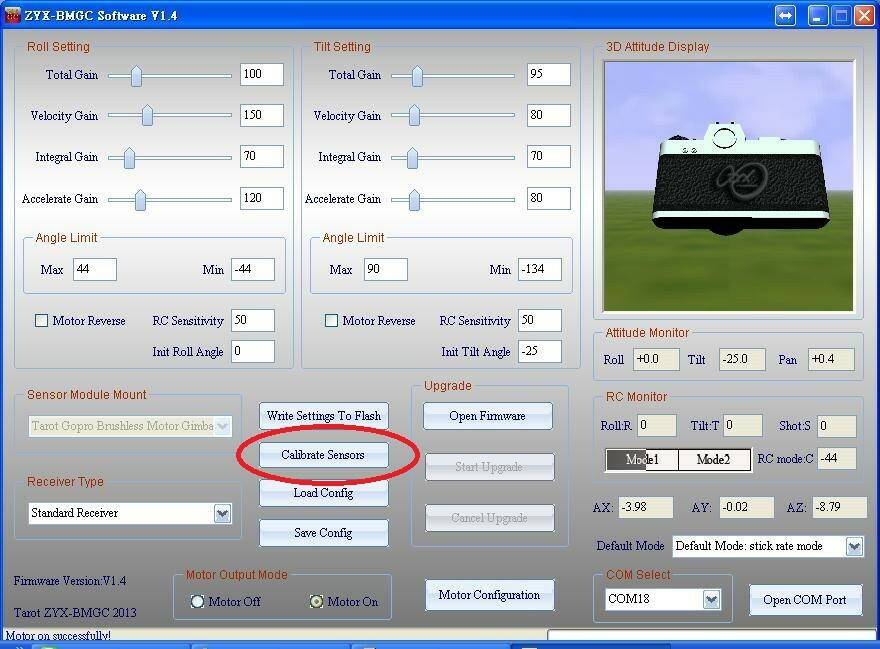
Task: Click Tilt Velocity Gain slider thumb
Action: point(414,115)
